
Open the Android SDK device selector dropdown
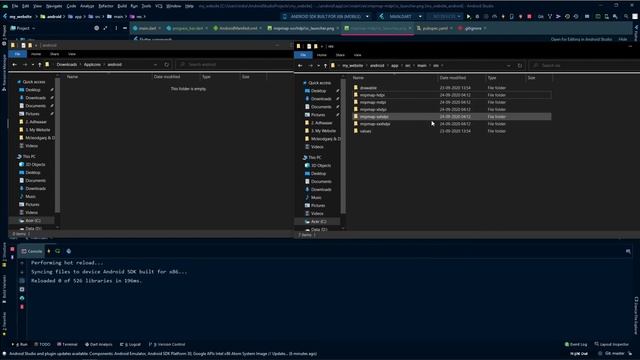(326, 17)
